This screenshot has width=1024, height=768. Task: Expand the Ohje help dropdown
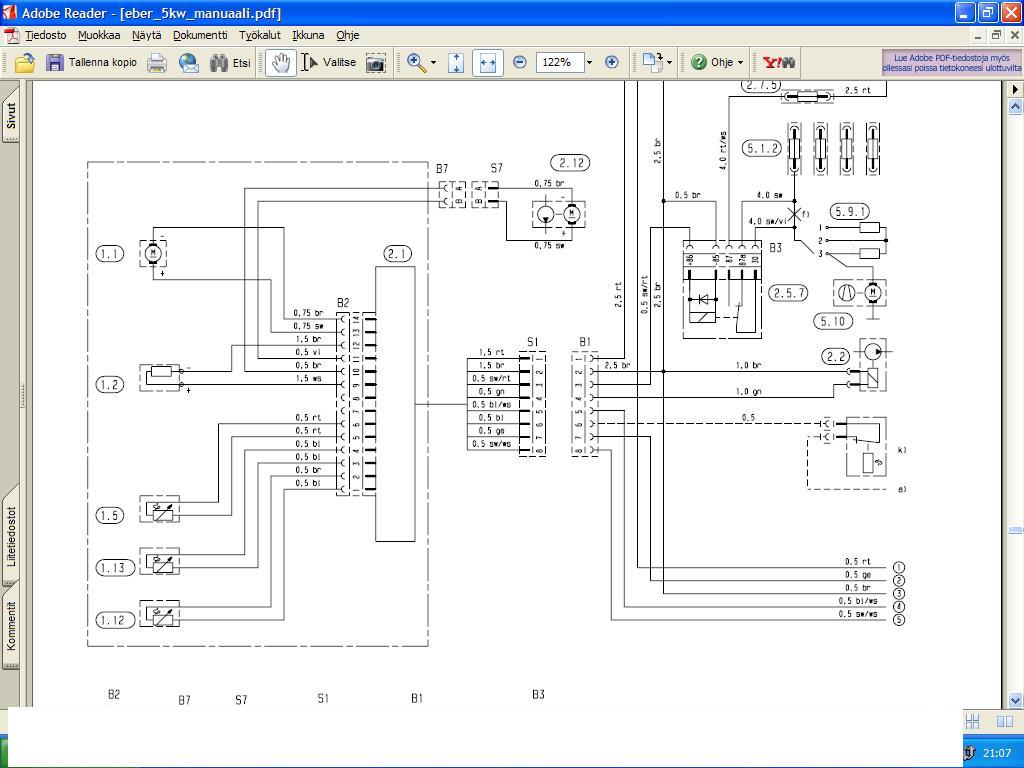(x=740, y=62)
